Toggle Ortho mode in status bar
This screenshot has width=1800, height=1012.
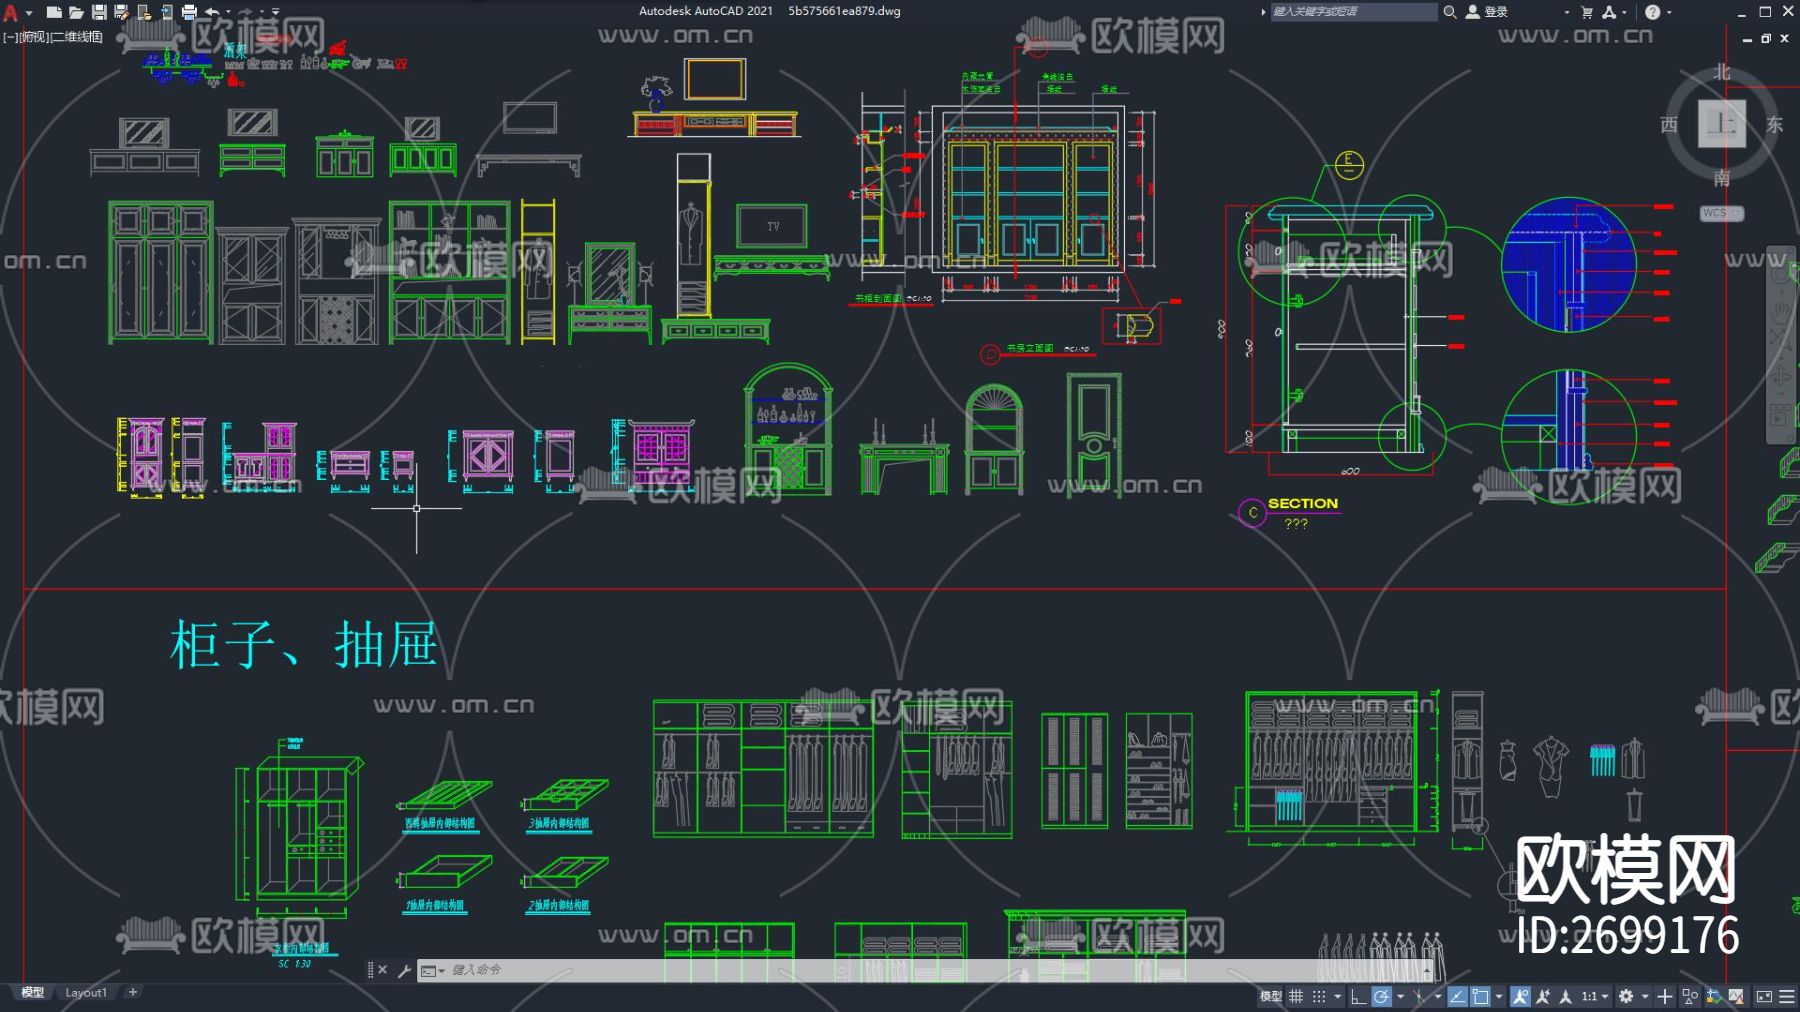point(1357,996)
